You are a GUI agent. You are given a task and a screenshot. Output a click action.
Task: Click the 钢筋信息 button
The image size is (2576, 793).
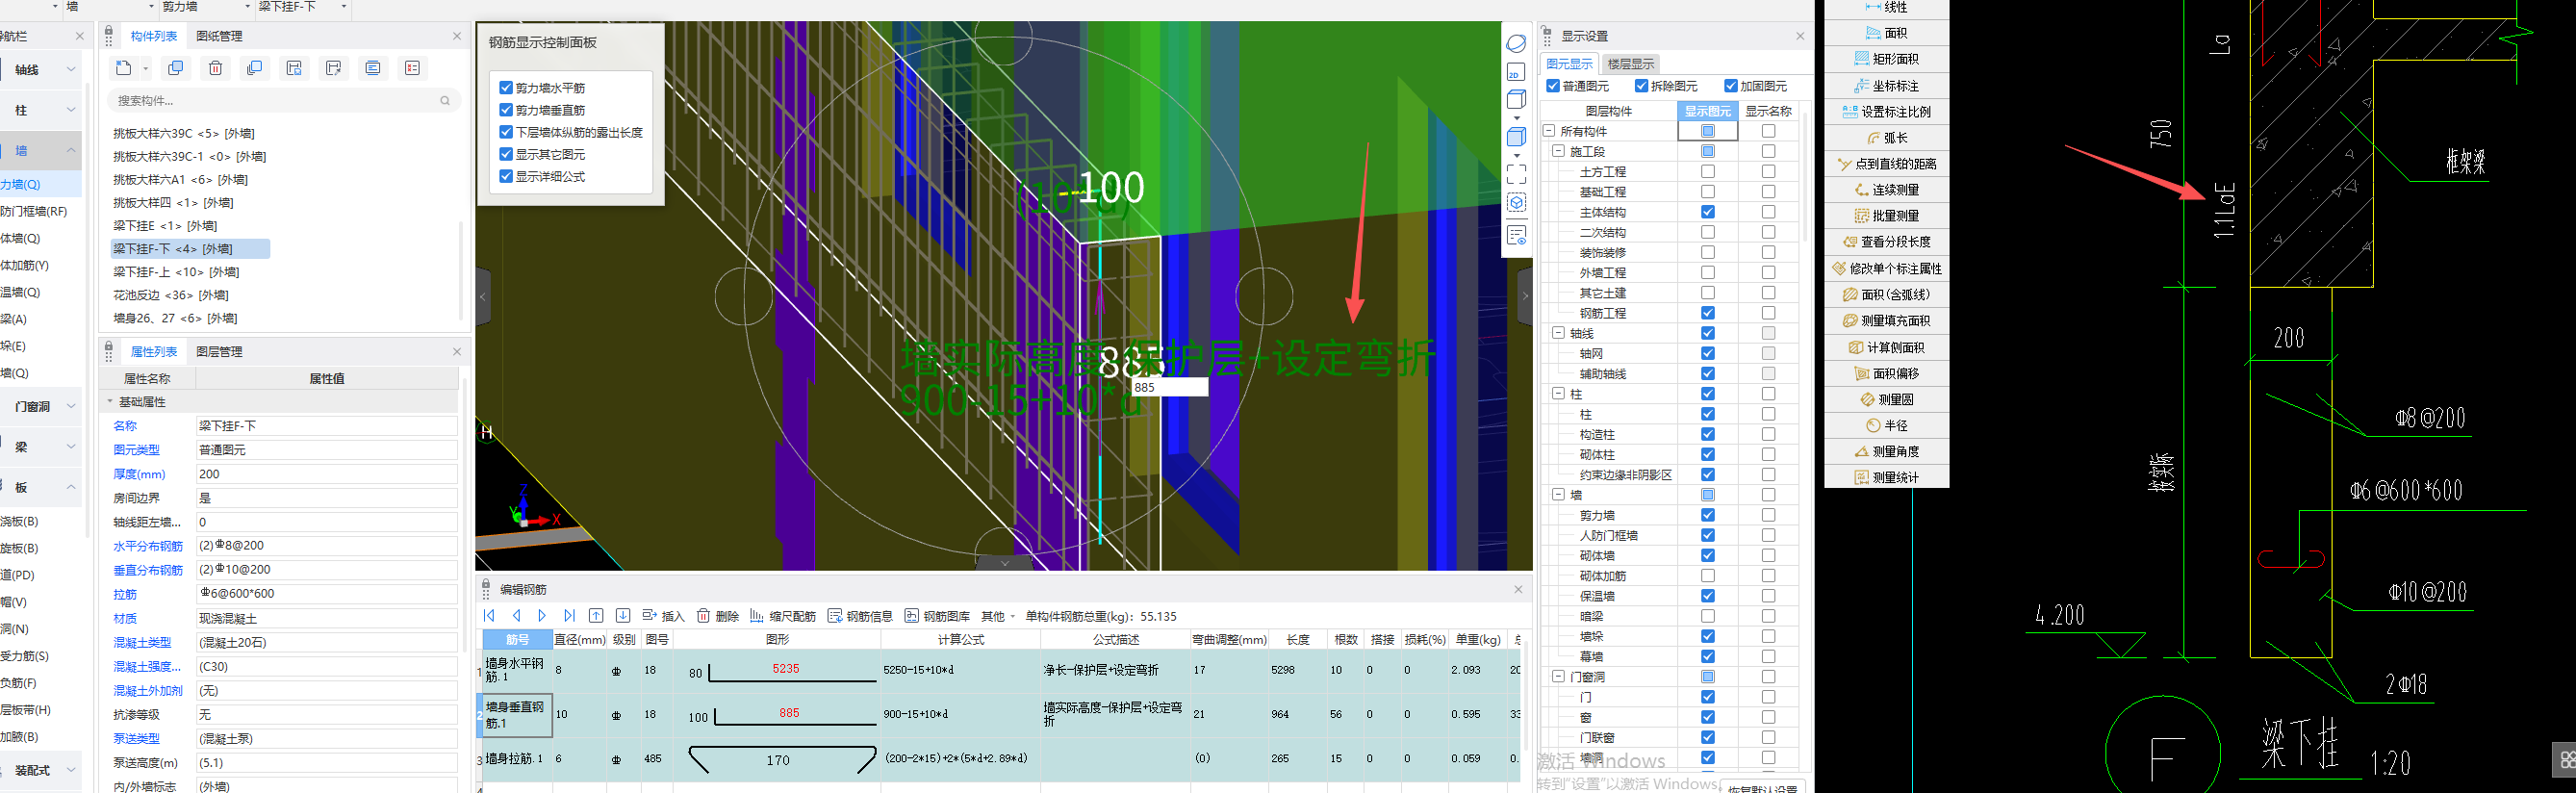pos(860,616)
